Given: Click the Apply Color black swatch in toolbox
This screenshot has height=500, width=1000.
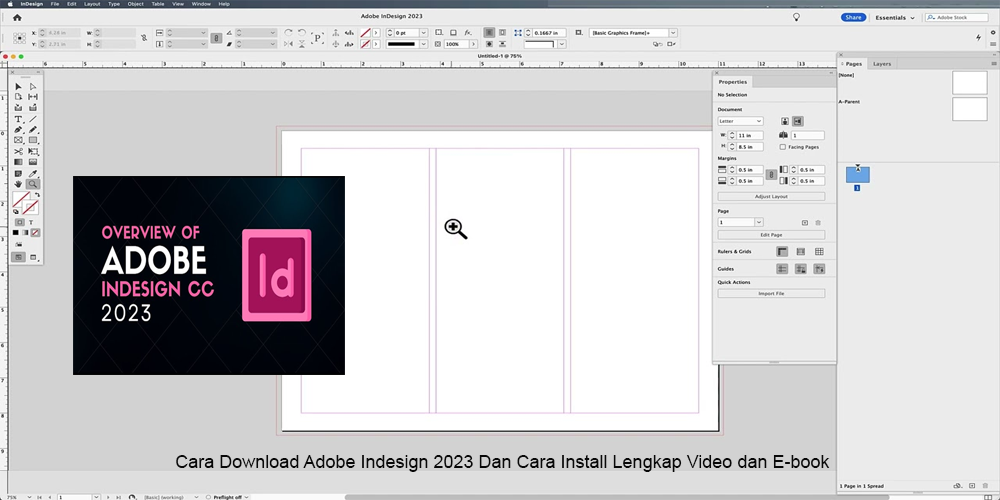Looking at the screenshot, I should [16, 233].
